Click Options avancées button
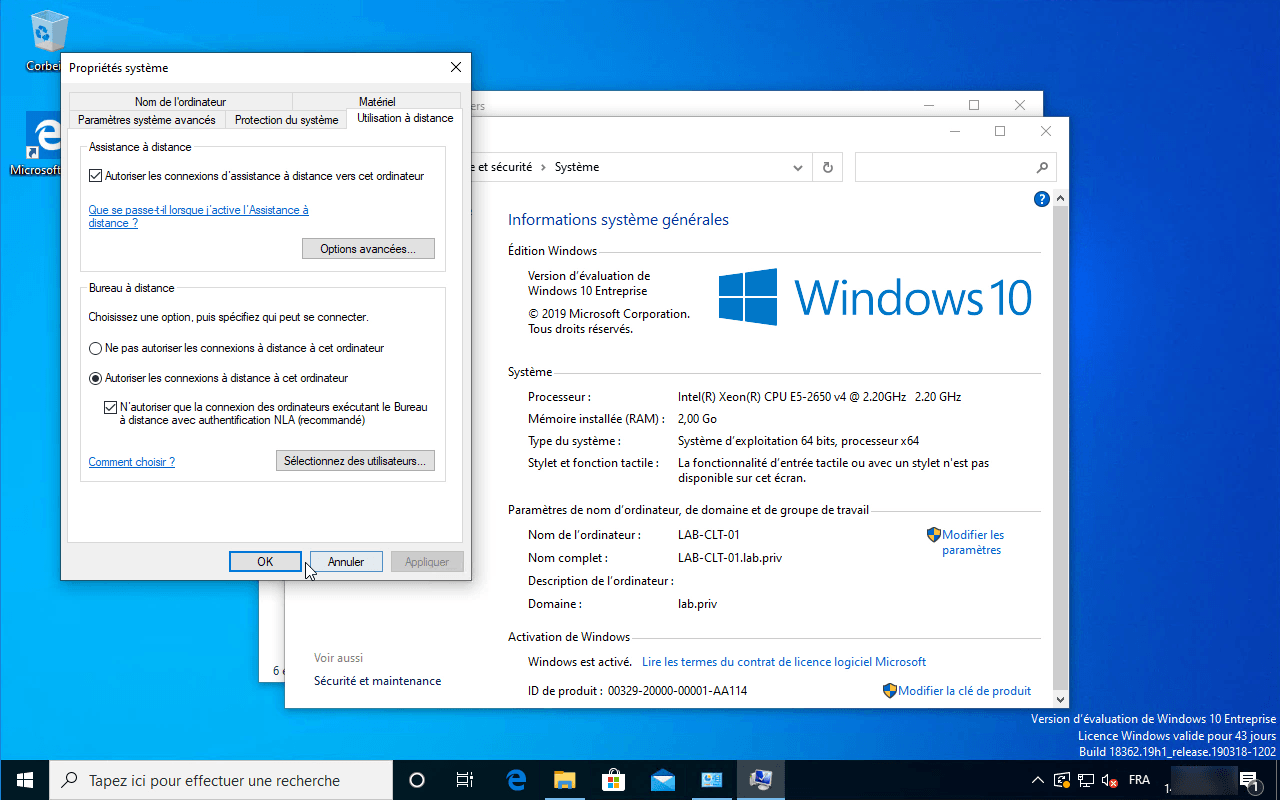Viewport: 1280px width, 800px height. [x=368, y=248]
